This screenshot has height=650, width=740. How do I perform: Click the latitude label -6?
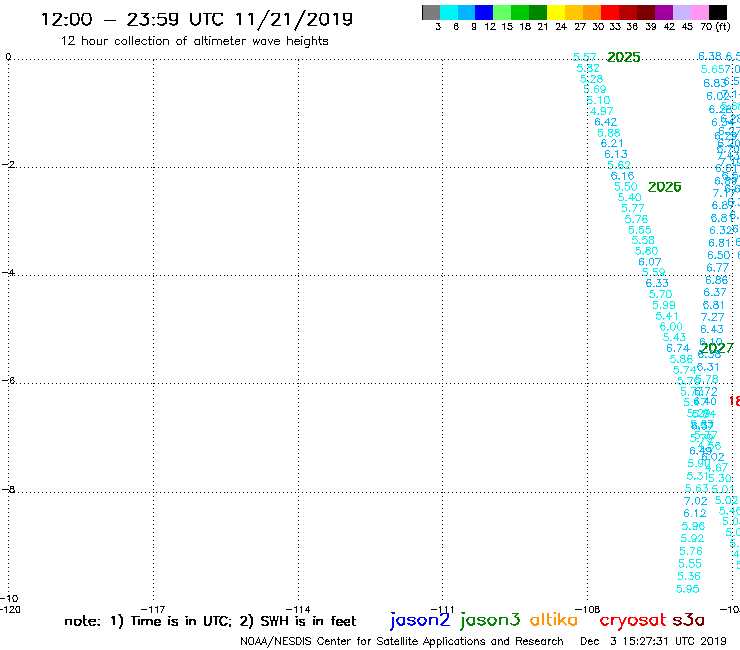(x=8, y=380)
